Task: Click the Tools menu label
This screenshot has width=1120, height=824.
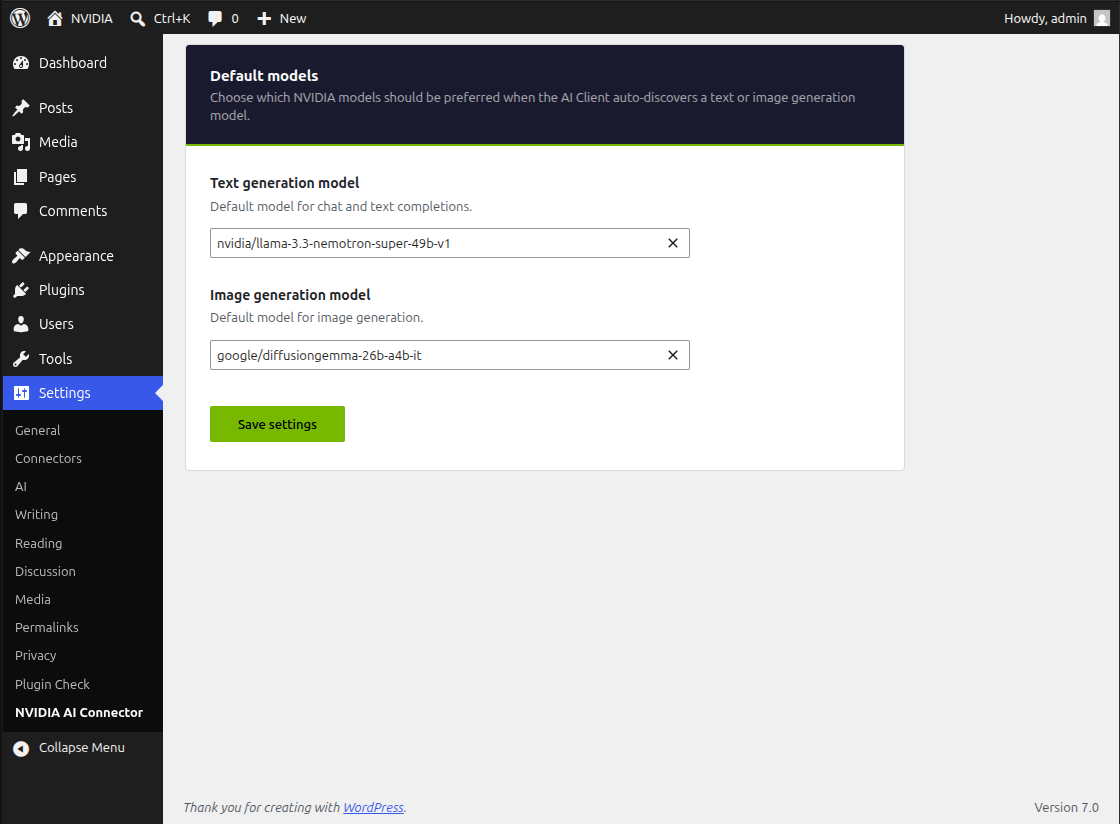Action: (56, 358)
